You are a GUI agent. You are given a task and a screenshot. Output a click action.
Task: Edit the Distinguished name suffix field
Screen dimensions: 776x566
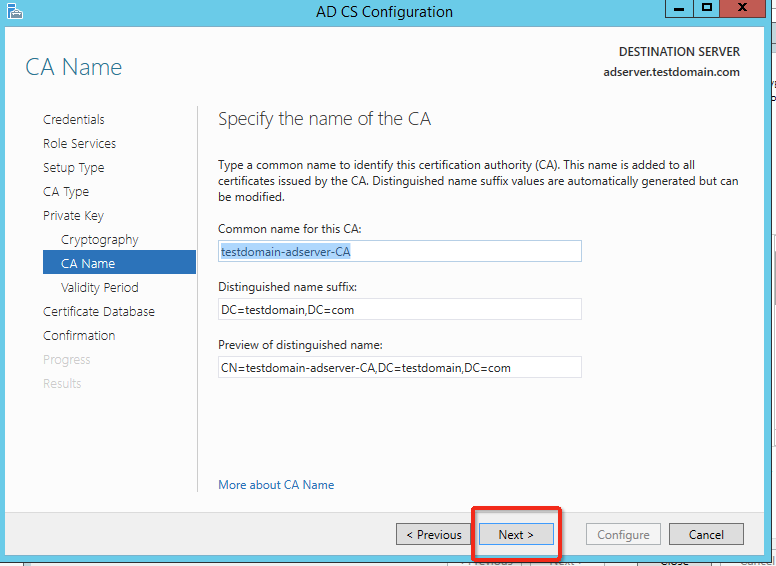399,309
